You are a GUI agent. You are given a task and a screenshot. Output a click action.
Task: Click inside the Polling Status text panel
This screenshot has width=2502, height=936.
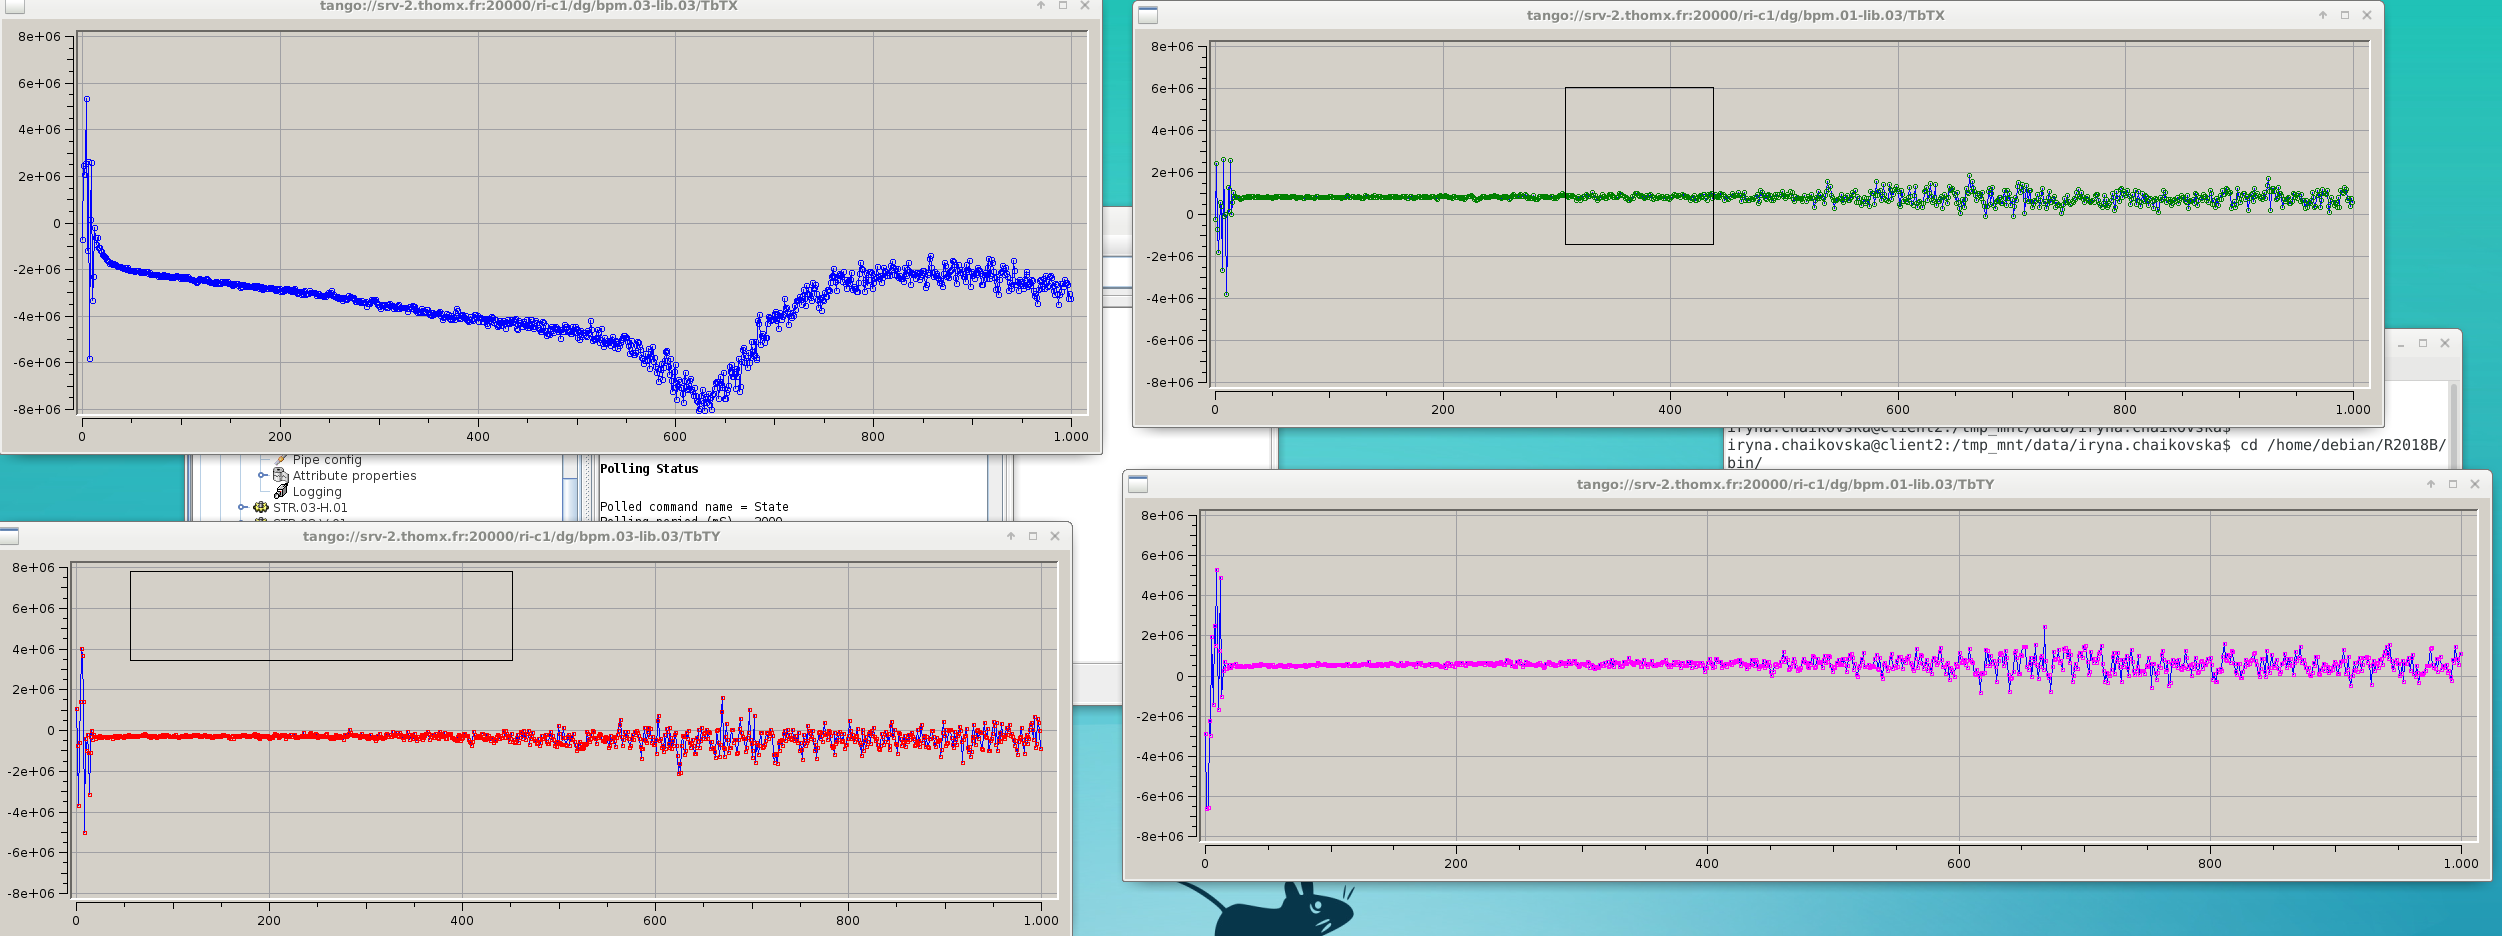[x=780, y=490]
